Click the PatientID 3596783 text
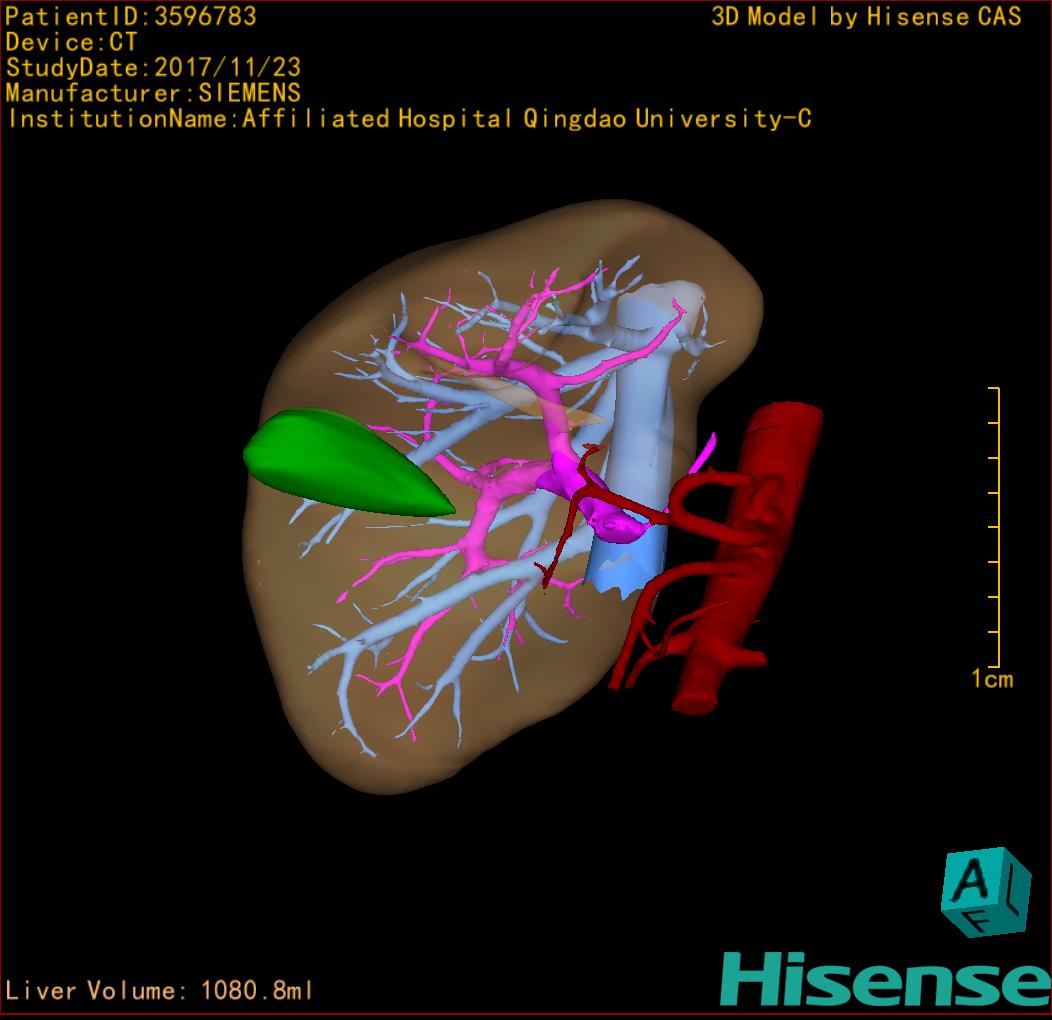The image size is (1052, 1020). point(131,17)
